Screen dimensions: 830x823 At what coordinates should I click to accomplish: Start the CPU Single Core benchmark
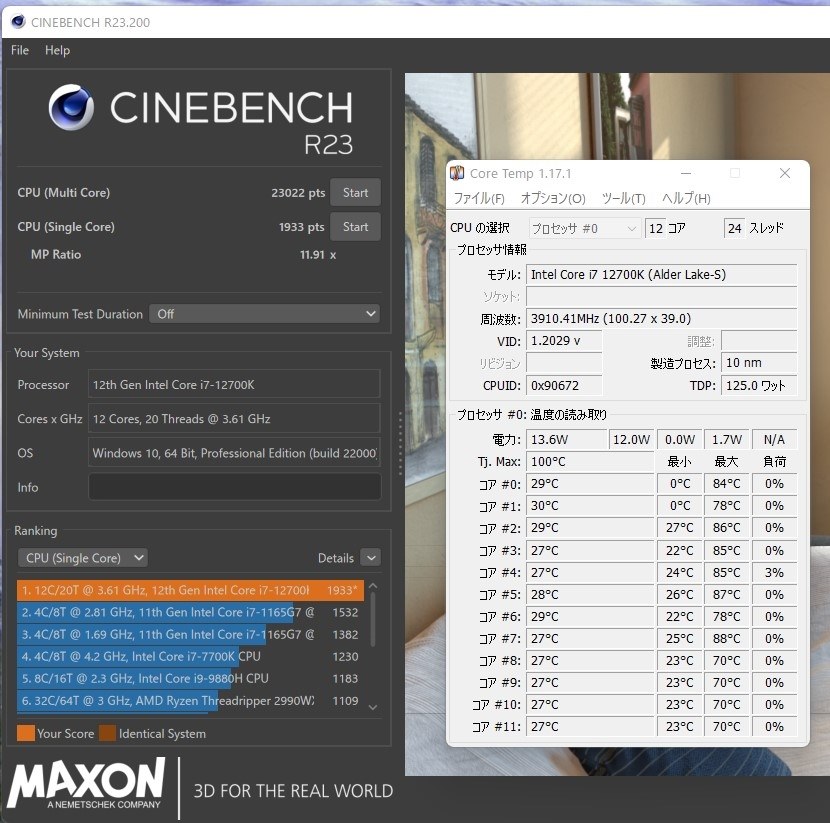[355, 226]
